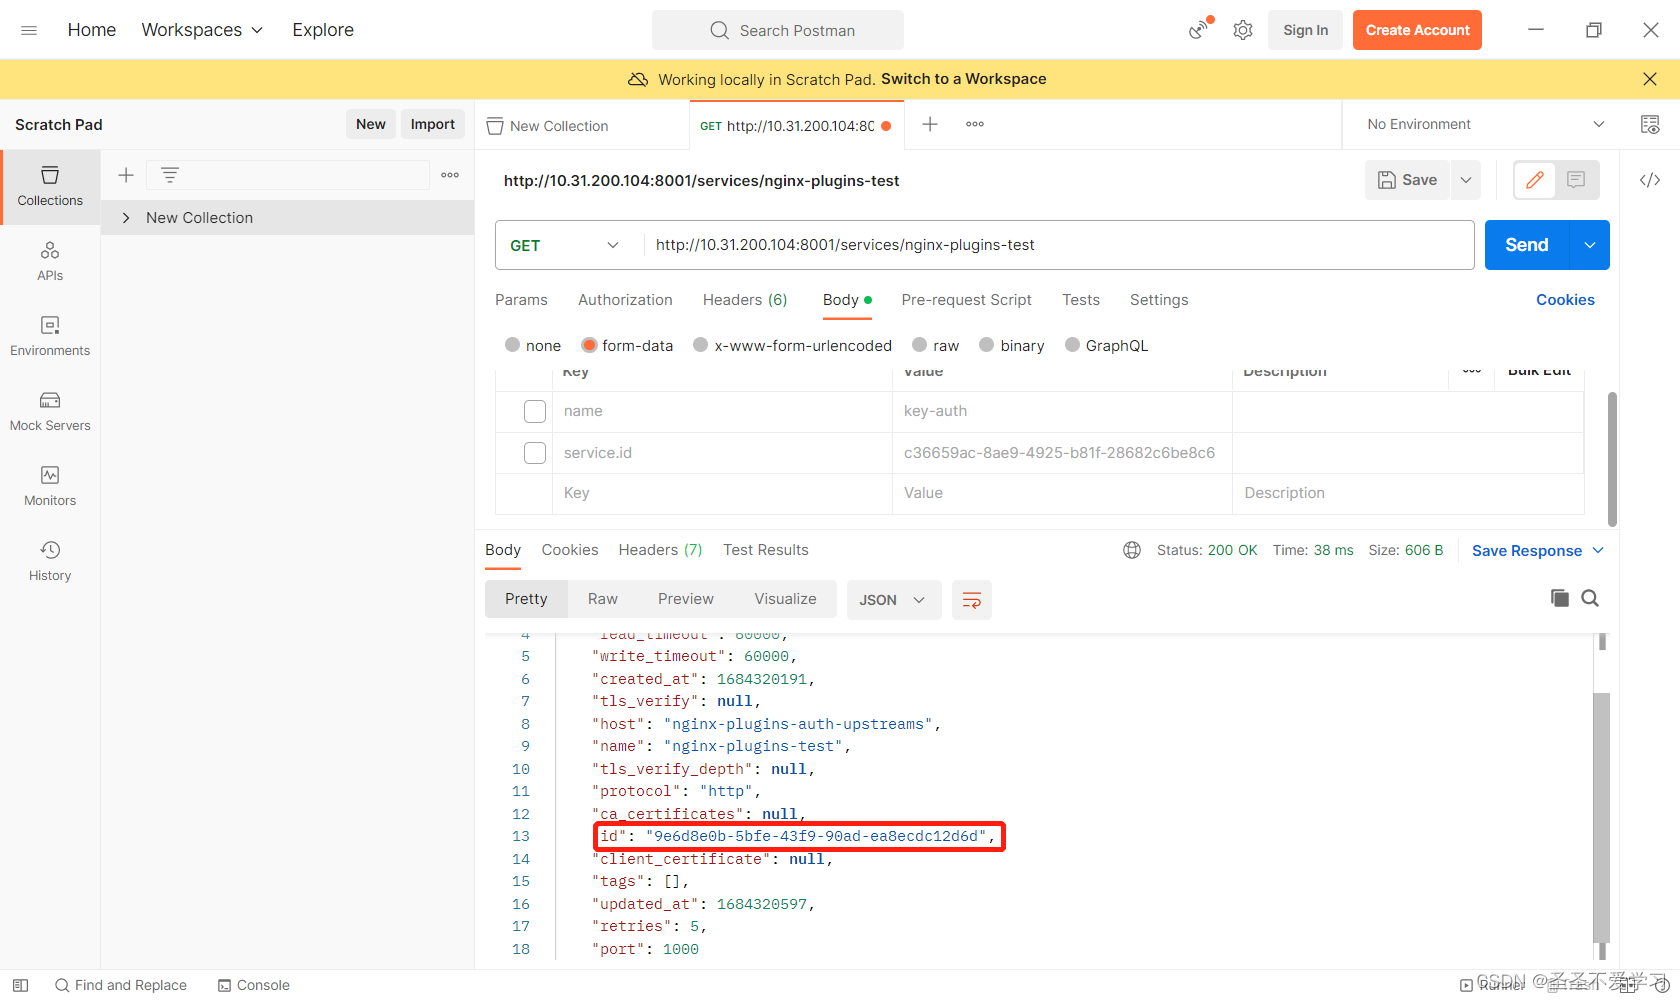Viewport: 1680px width, 1000px height.
Task: Add a new request tab with plus
Action: click(x=930, y=124)
